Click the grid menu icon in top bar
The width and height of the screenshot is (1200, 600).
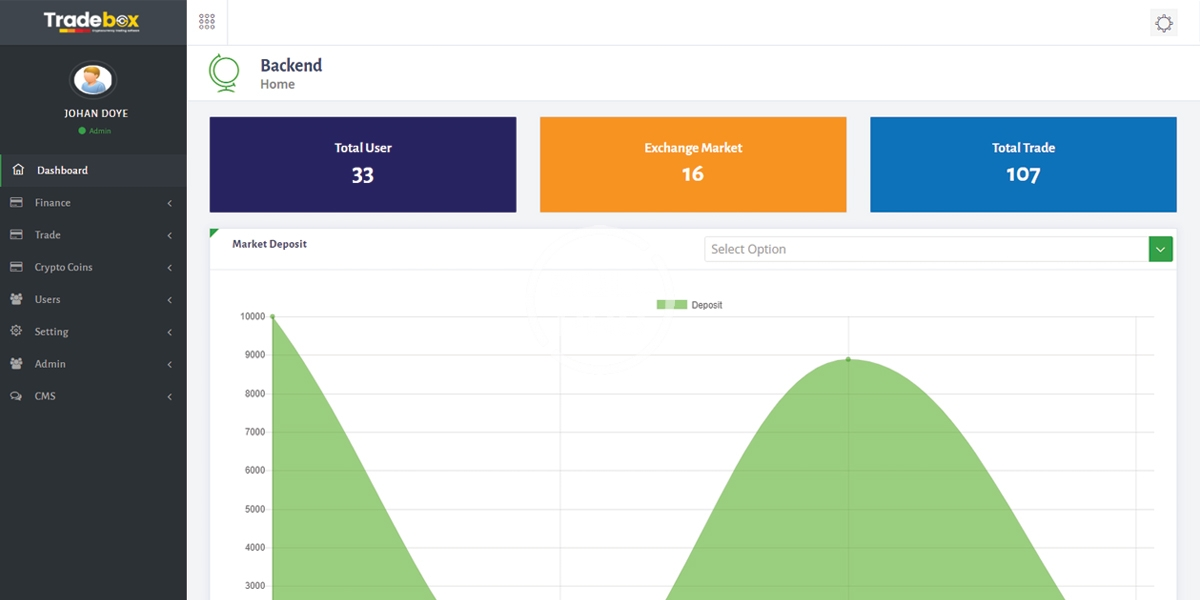click(x=207, y=22)
